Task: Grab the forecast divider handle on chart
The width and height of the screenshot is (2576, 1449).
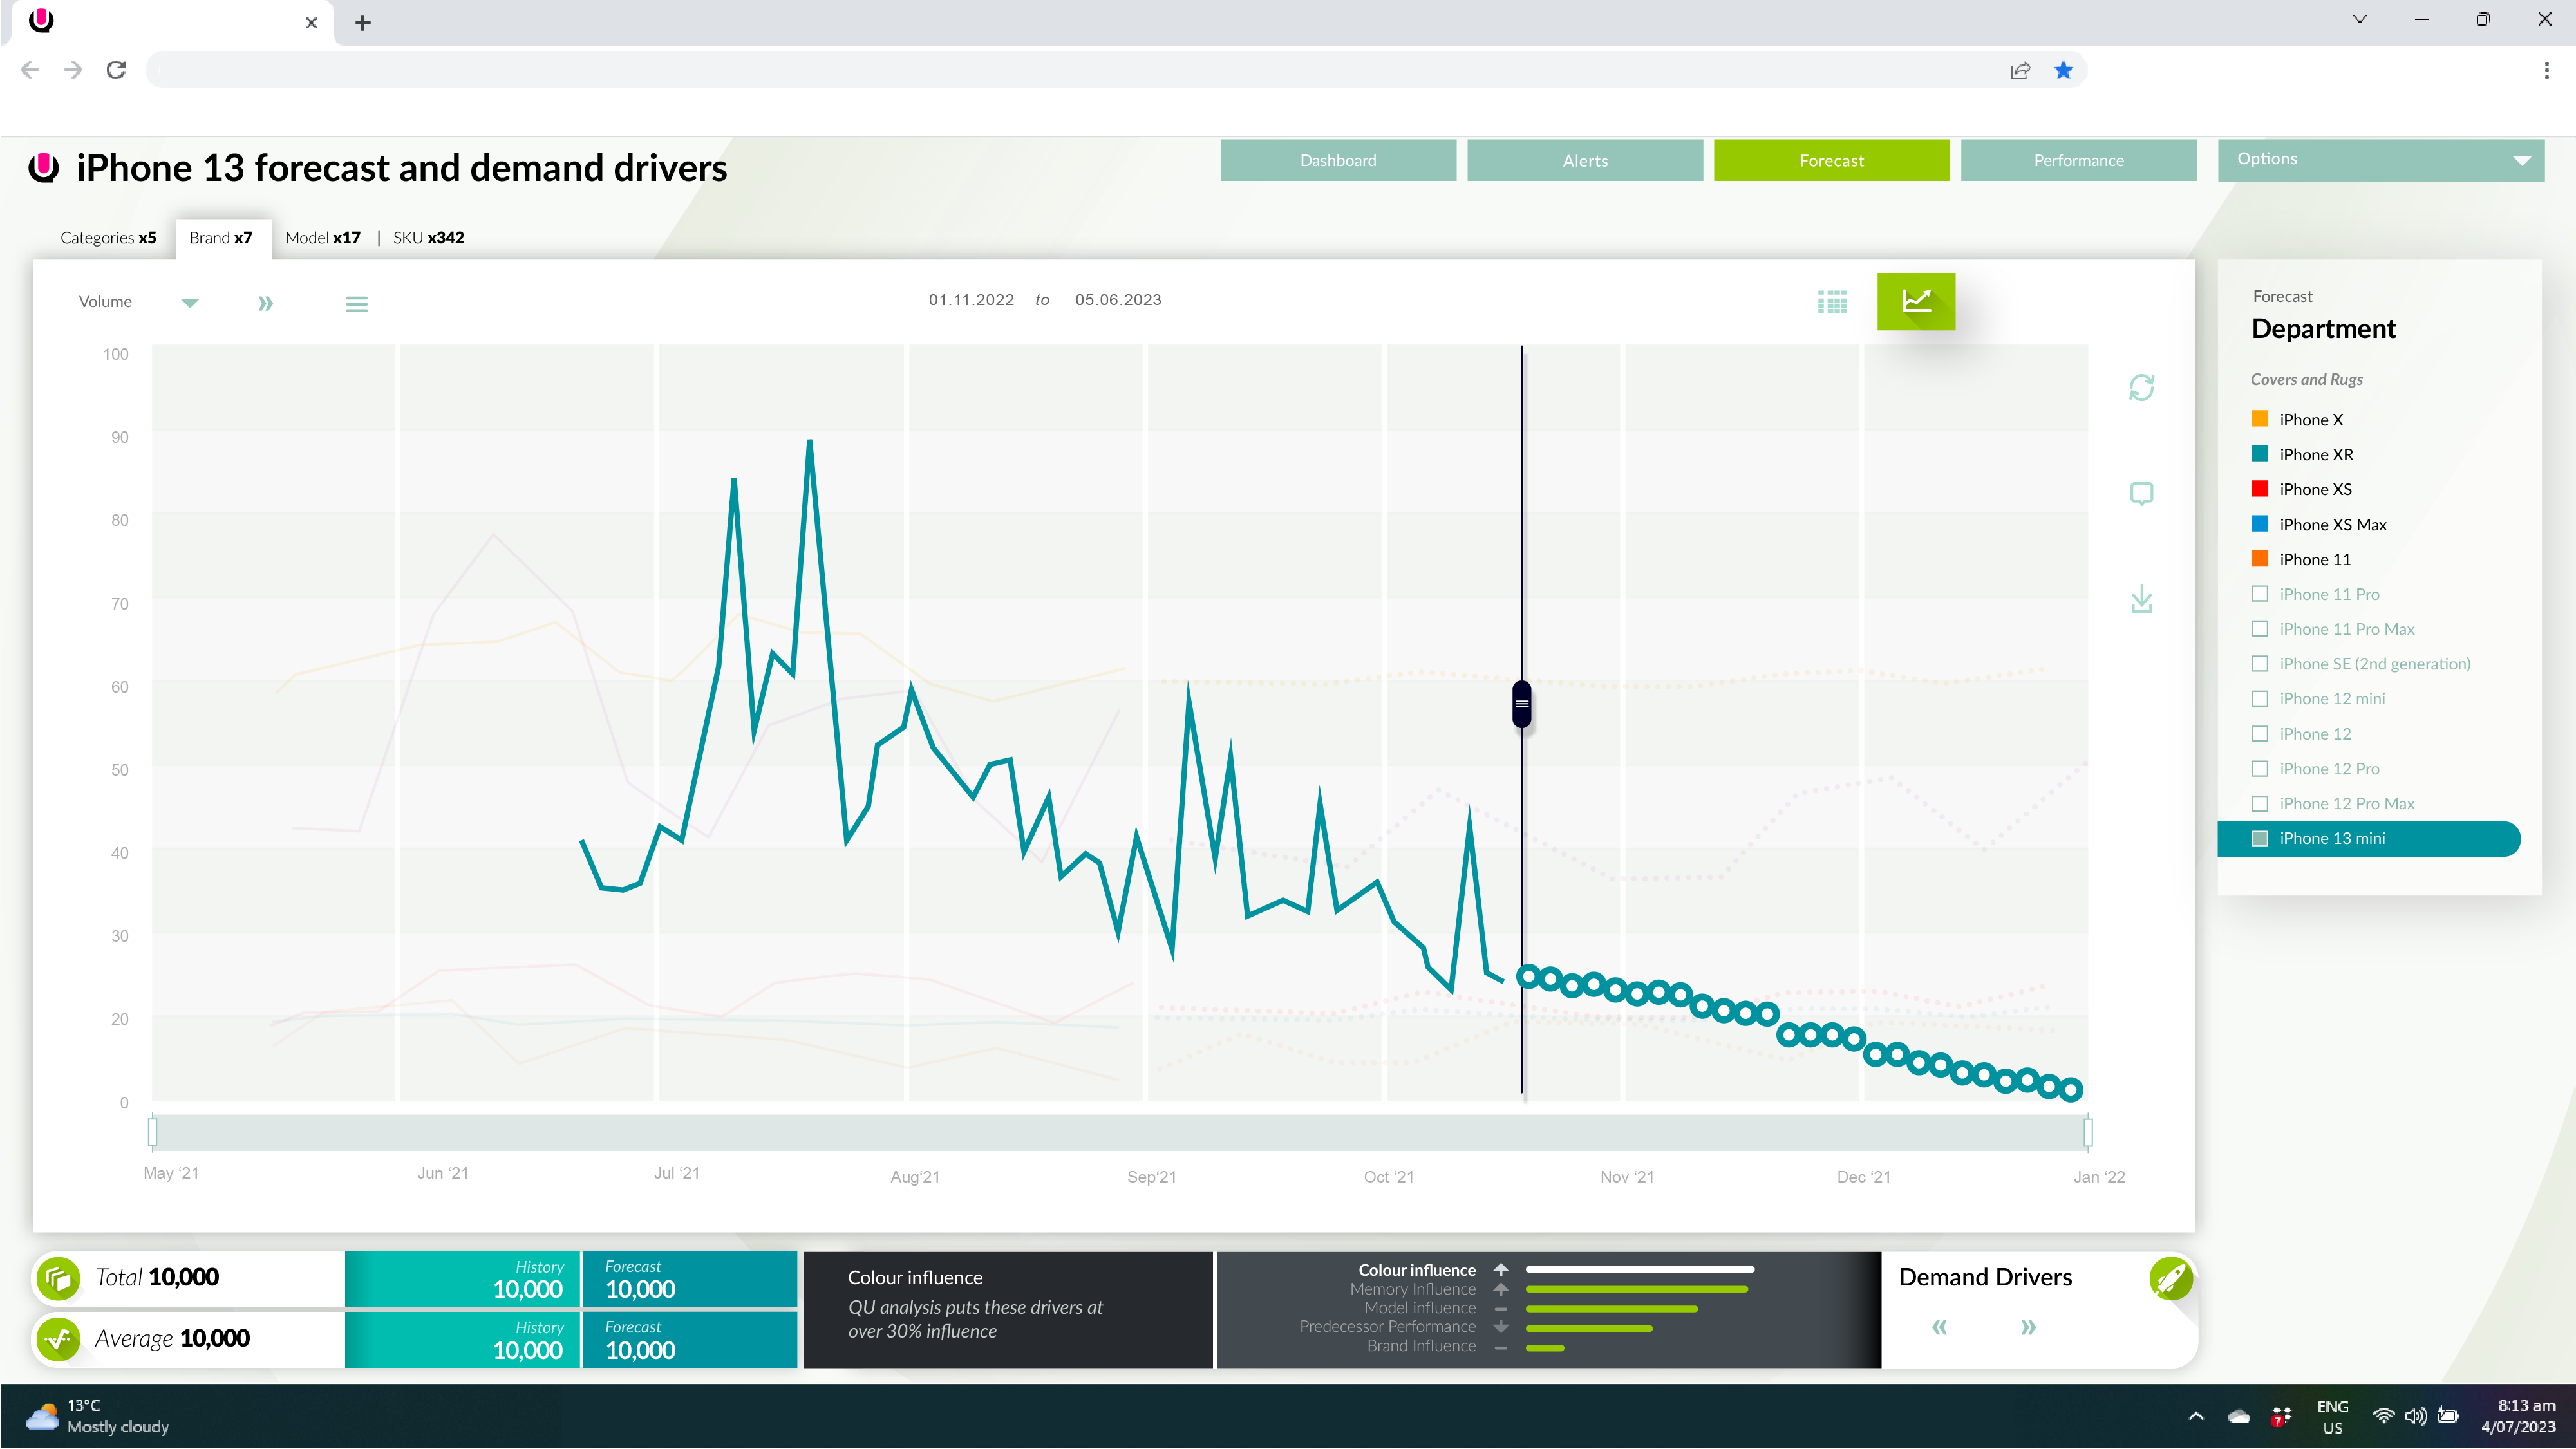Action: coord(1521,704)
